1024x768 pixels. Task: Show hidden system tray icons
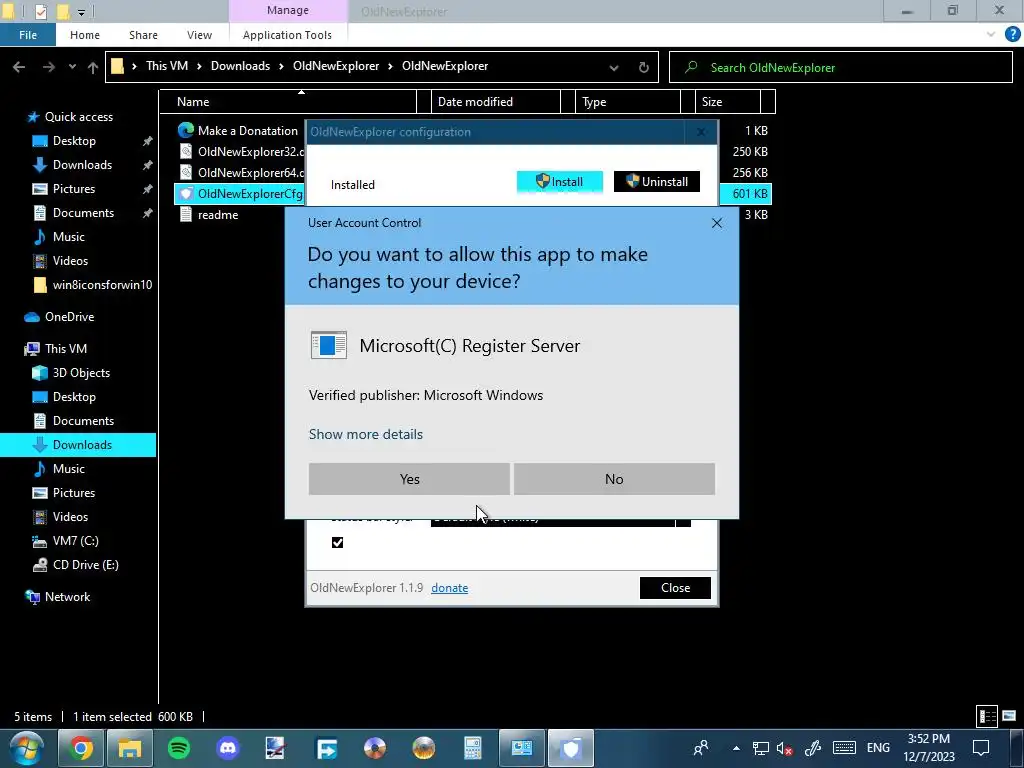(736, 748)
